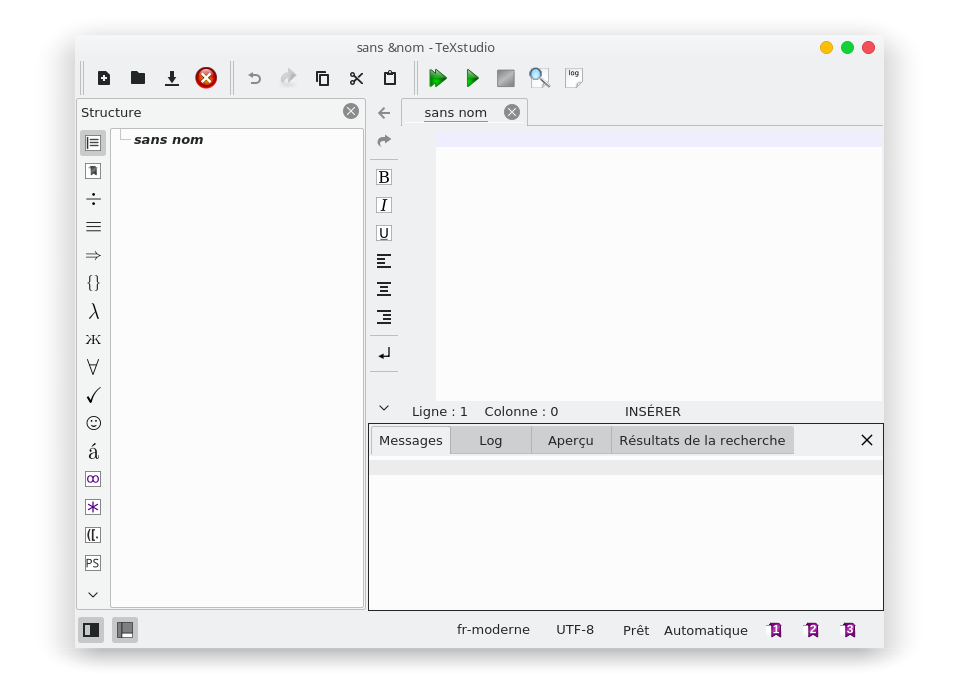Apply italic with the I icon
959x683 pixels.
tap(384, 205)
